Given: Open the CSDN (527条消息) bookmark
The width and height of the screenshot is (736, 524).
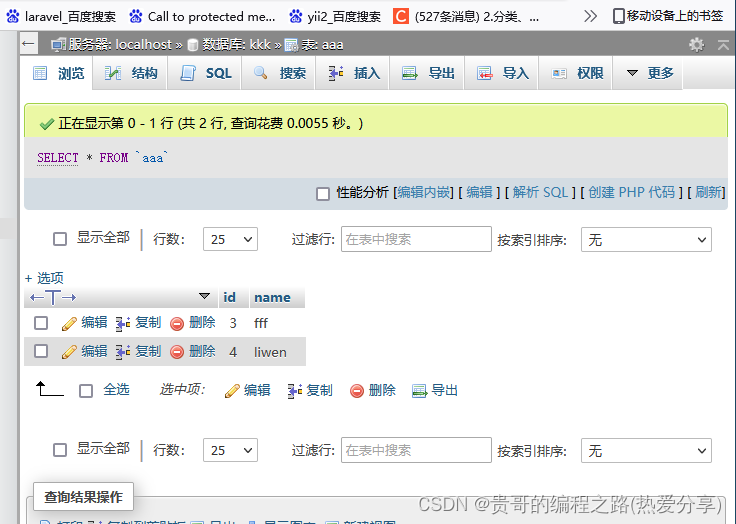Looking at the screenshot, I should pyautogui.click(x=466, y=16).
